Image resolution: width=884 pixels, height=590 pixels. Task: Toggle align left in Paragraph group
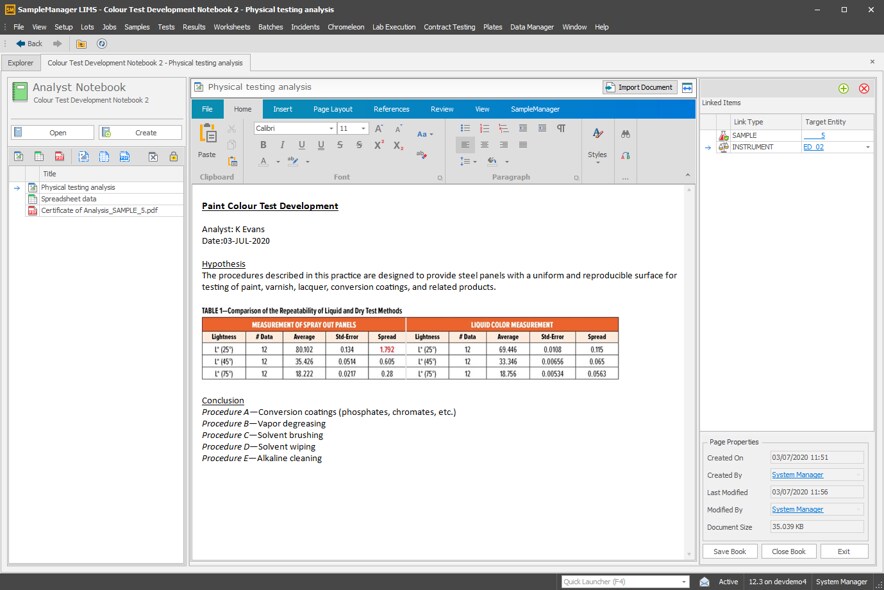(465, 145)
